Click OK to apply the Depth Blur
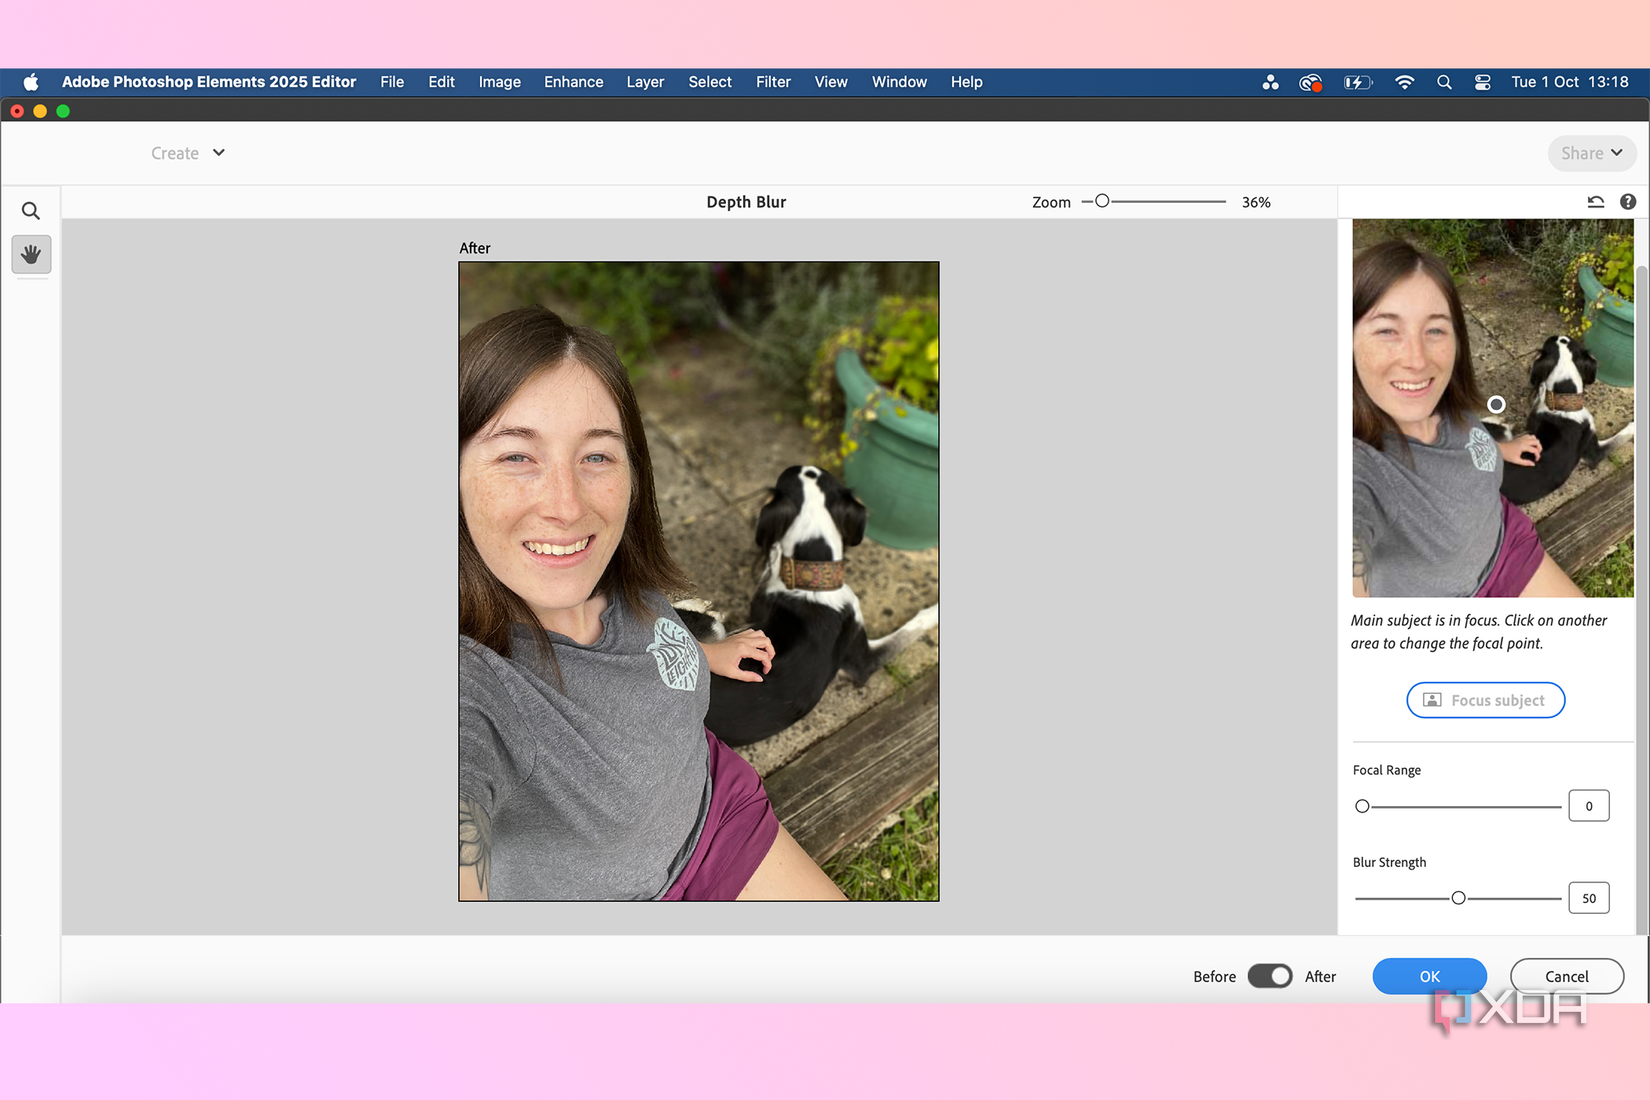 point(1429,976)
